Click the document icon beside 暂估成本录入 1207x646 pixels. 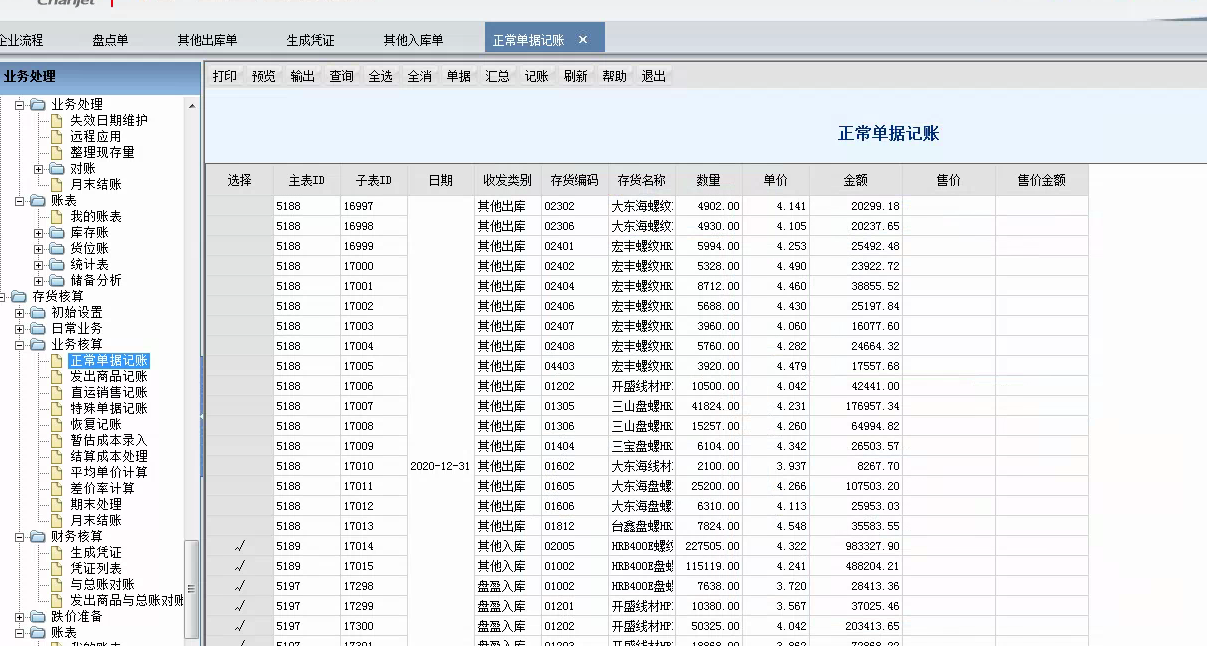tap(57, 440)
